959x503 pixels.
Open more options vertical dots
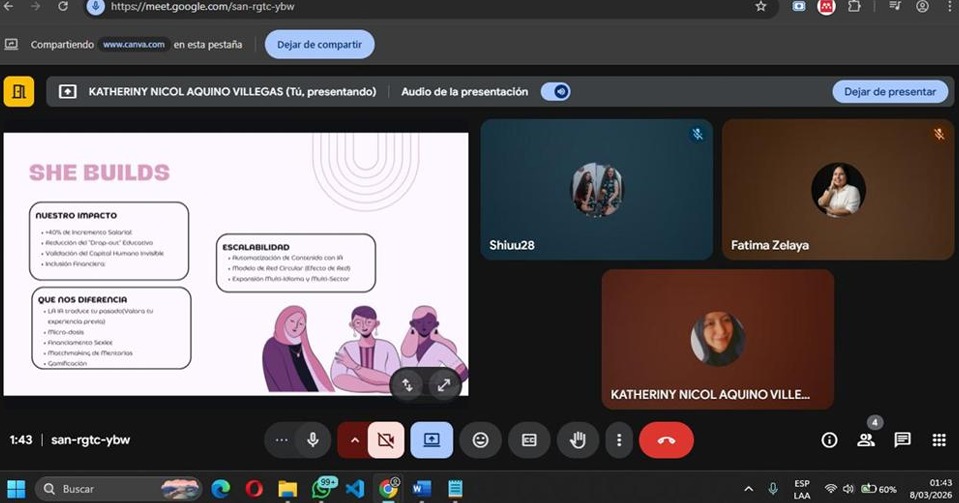pos(619,440)
